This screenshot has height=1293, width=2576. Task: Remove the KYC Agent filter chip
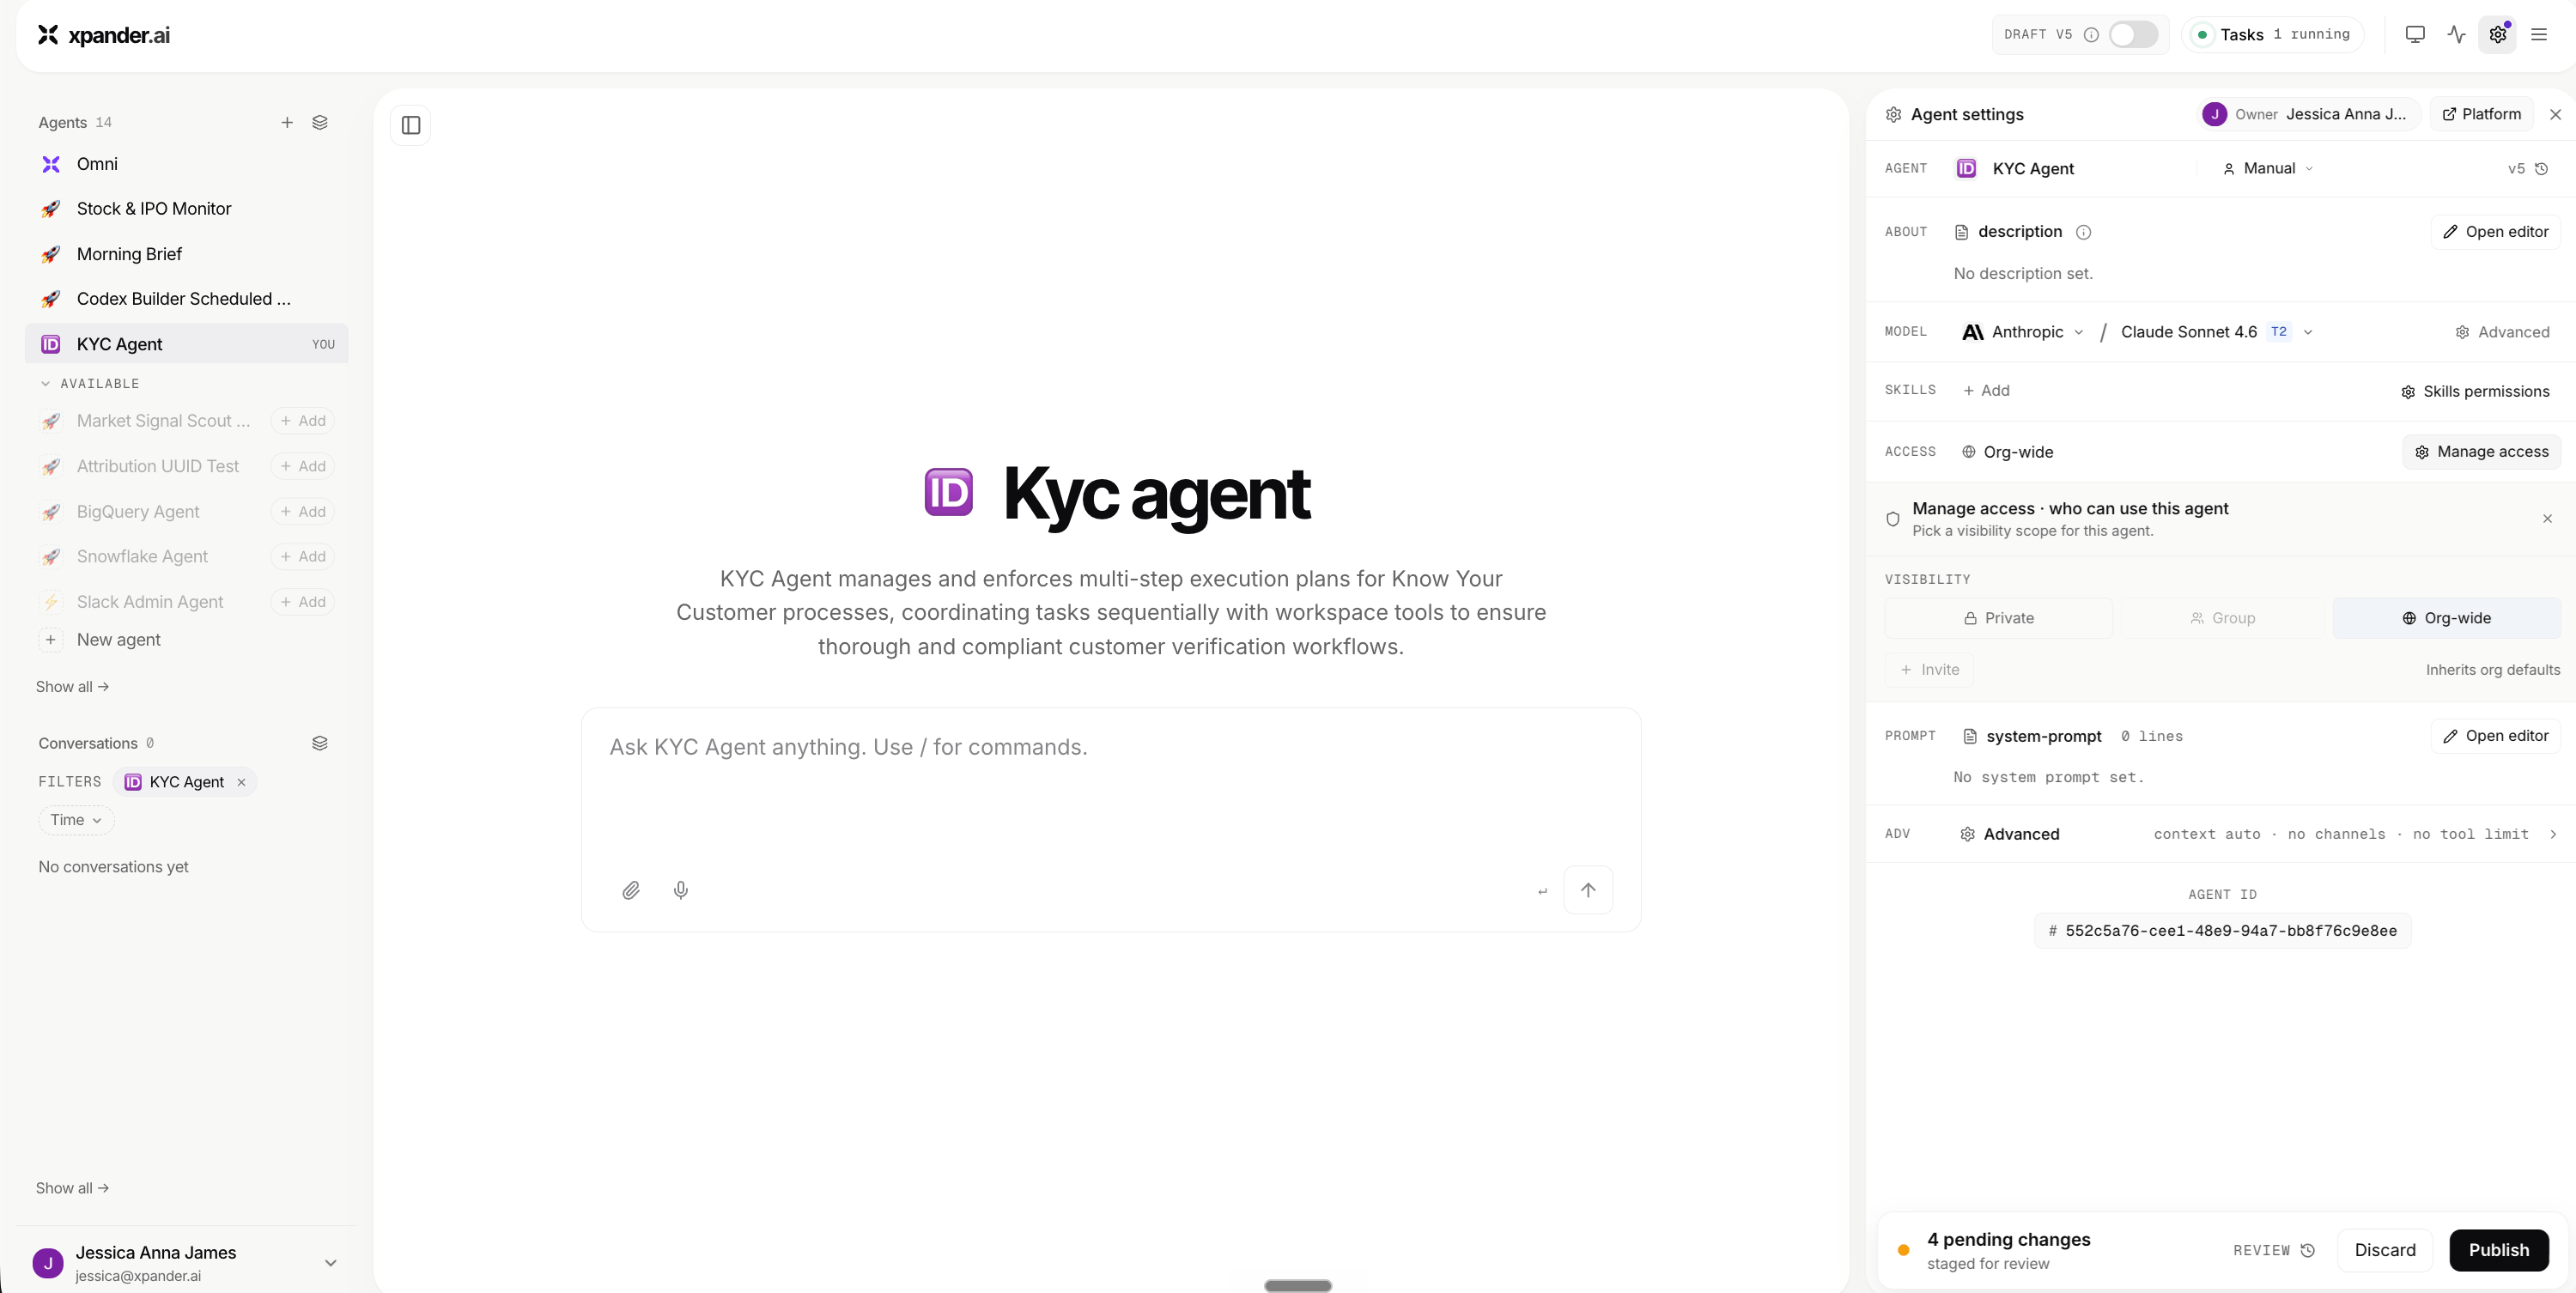click(x=241, y=782)
